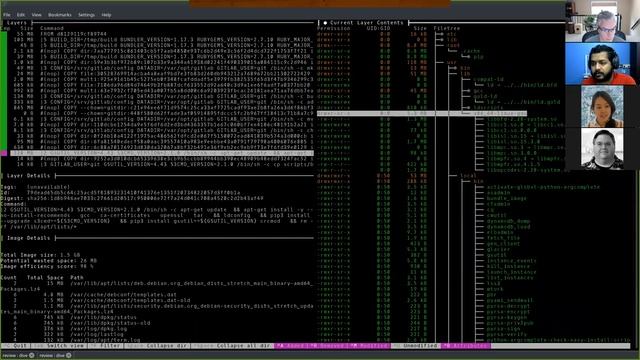
Task: Close the second review dive terminal tab
Action: [69, 355]
